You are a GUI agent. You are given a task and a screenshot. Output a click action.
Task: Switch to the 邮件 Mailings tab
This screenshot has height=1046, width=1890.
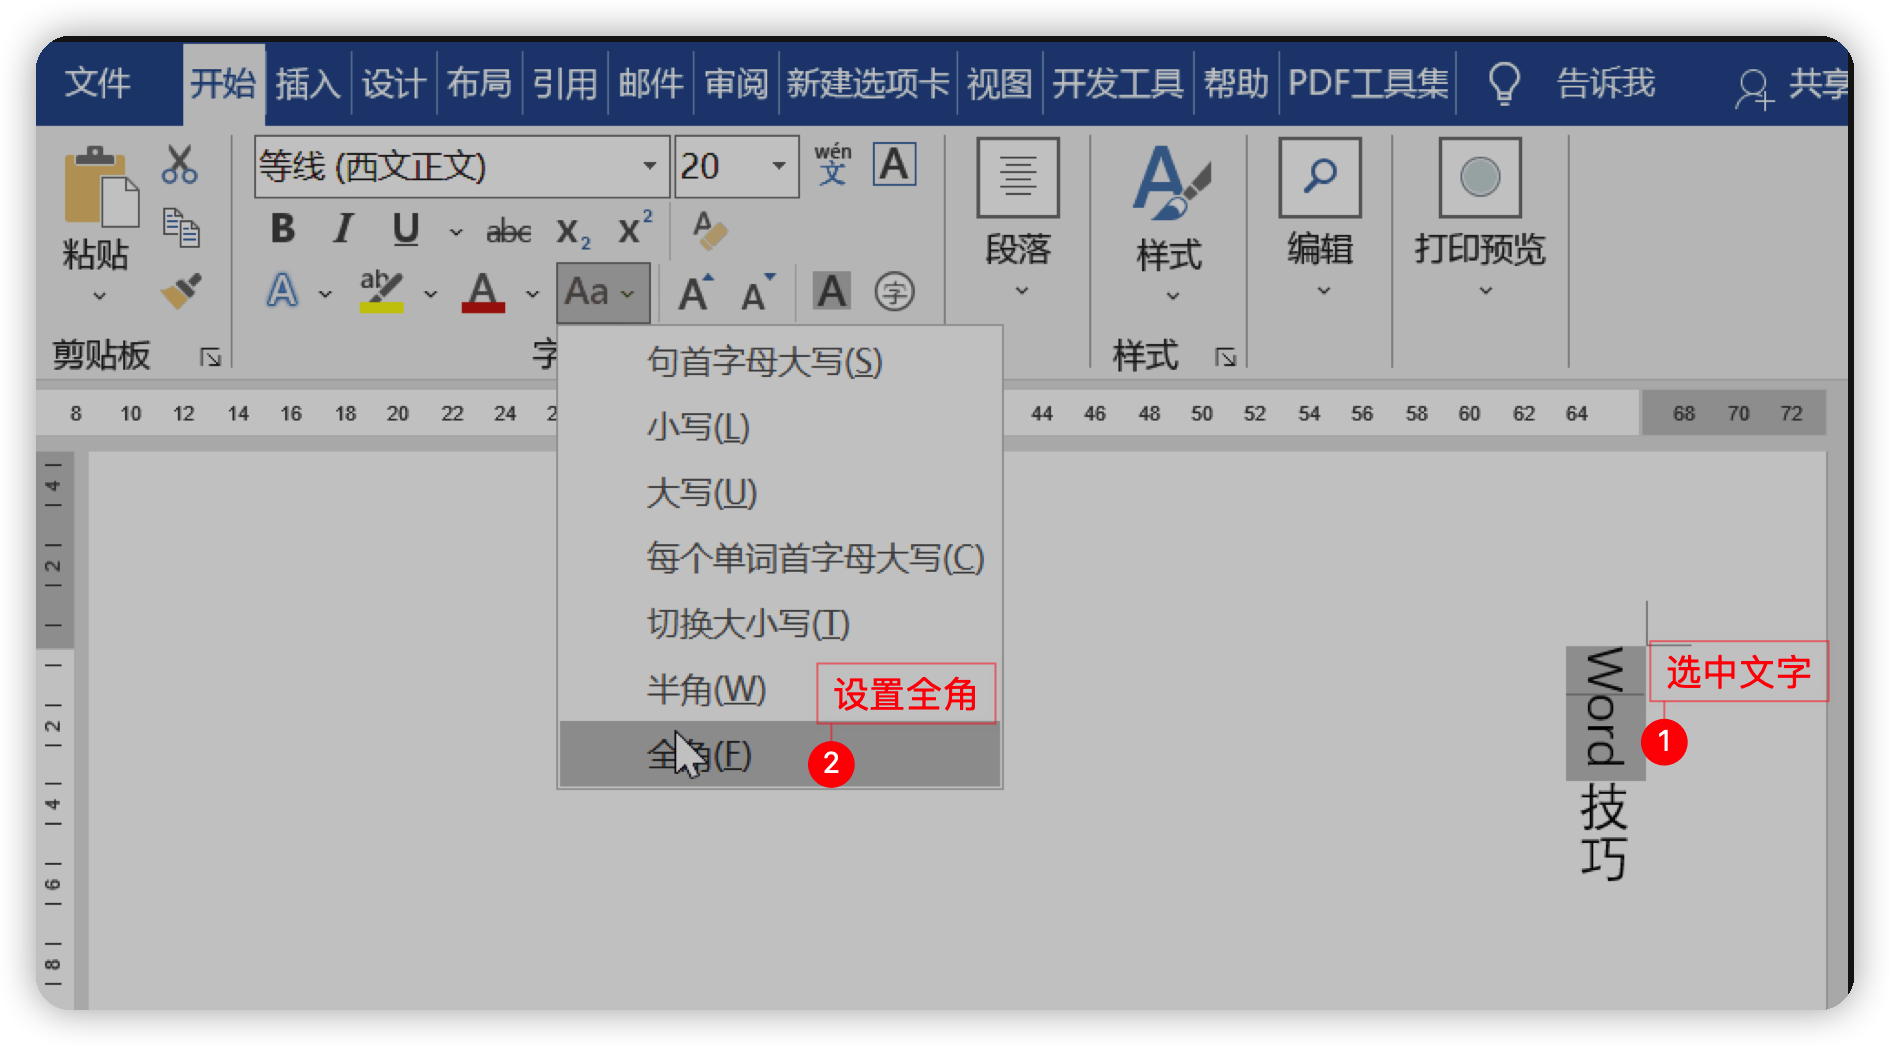coord(651,83)
